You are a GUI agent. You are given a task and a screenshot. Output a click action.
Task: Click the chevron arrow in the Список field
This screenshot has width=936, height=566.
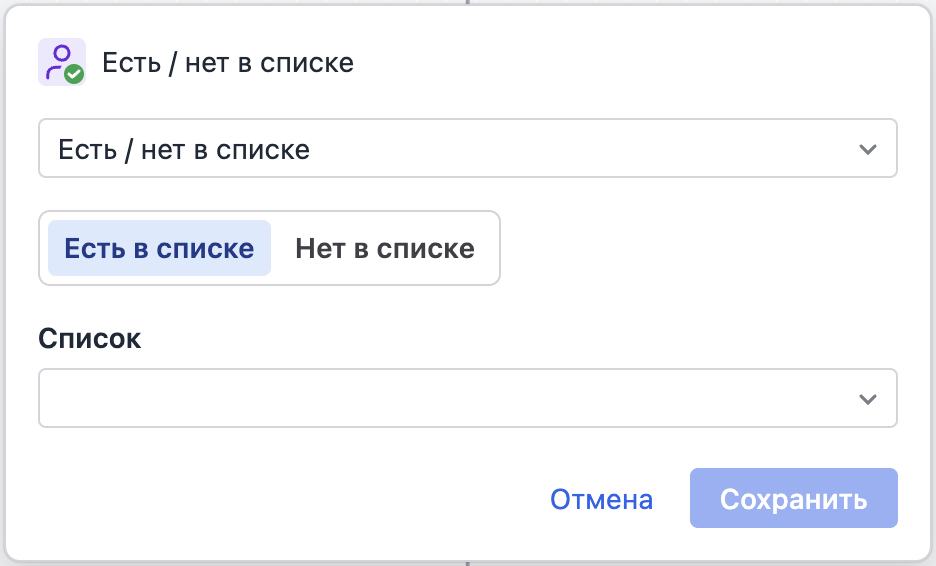[867, 399]
